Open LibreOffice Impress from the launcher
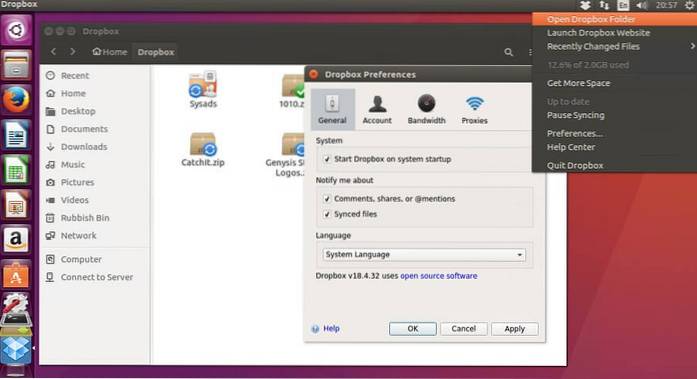 coord(16,205)
